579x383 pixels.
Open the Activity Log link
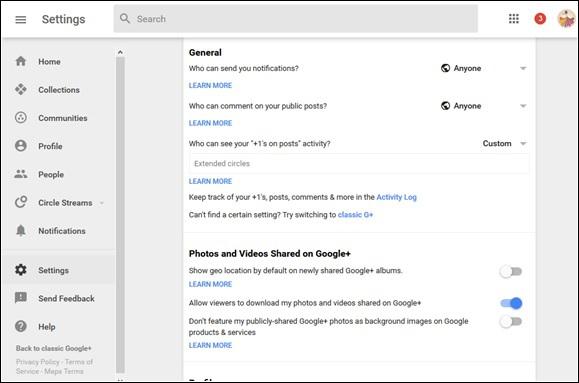tap(396, 197)
